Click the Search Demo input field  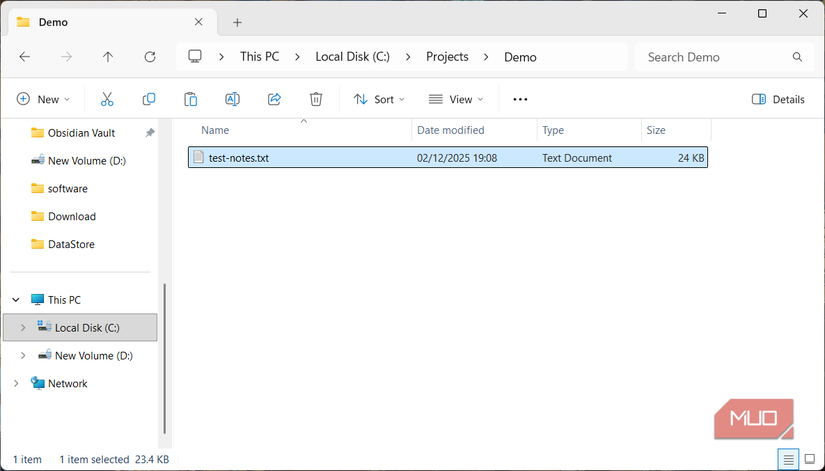point(726,57)
